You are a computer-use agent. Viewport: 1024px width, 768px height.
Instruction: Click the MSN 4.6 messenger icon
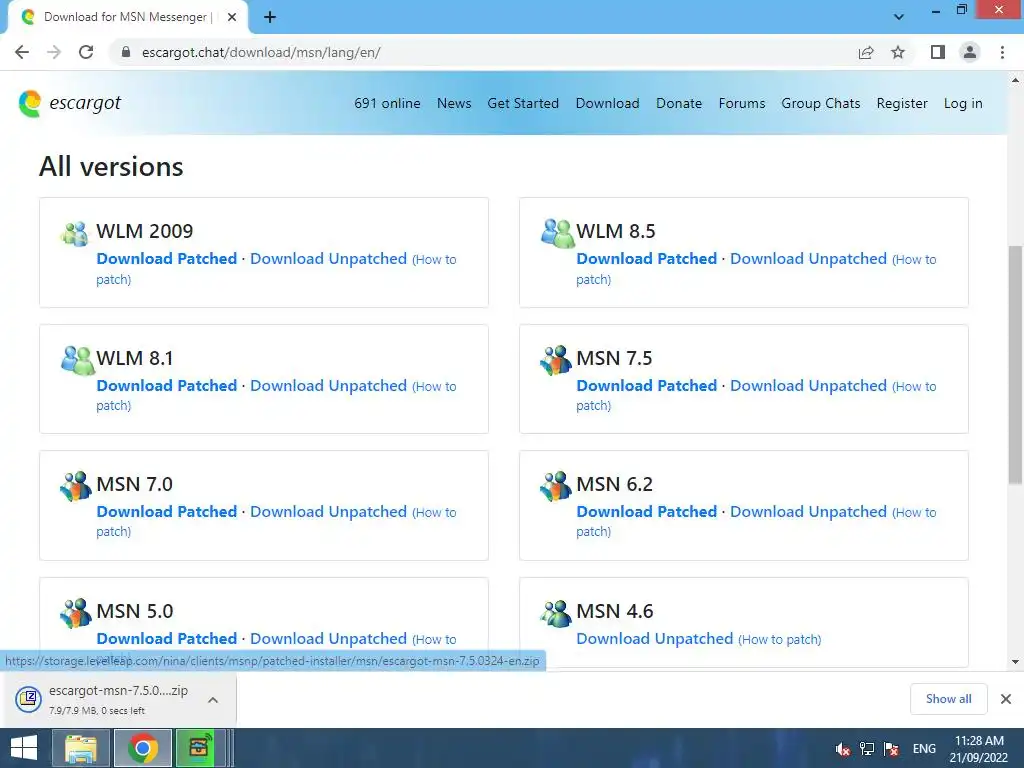pyautogui.click(x=556, y=613)
